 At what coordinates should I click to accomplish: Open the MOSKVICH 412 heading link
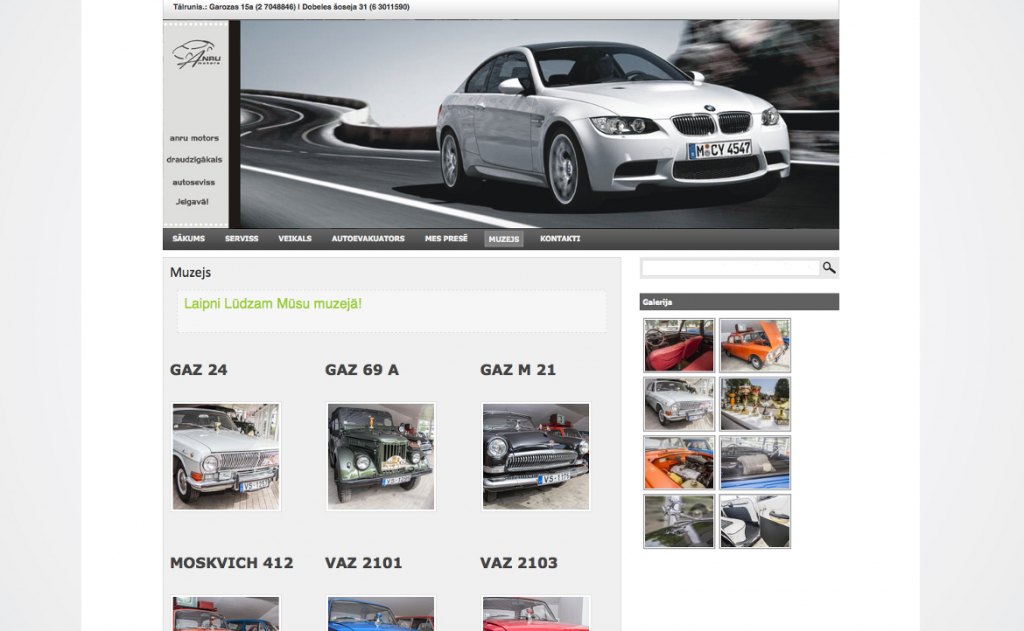point(231,562)
